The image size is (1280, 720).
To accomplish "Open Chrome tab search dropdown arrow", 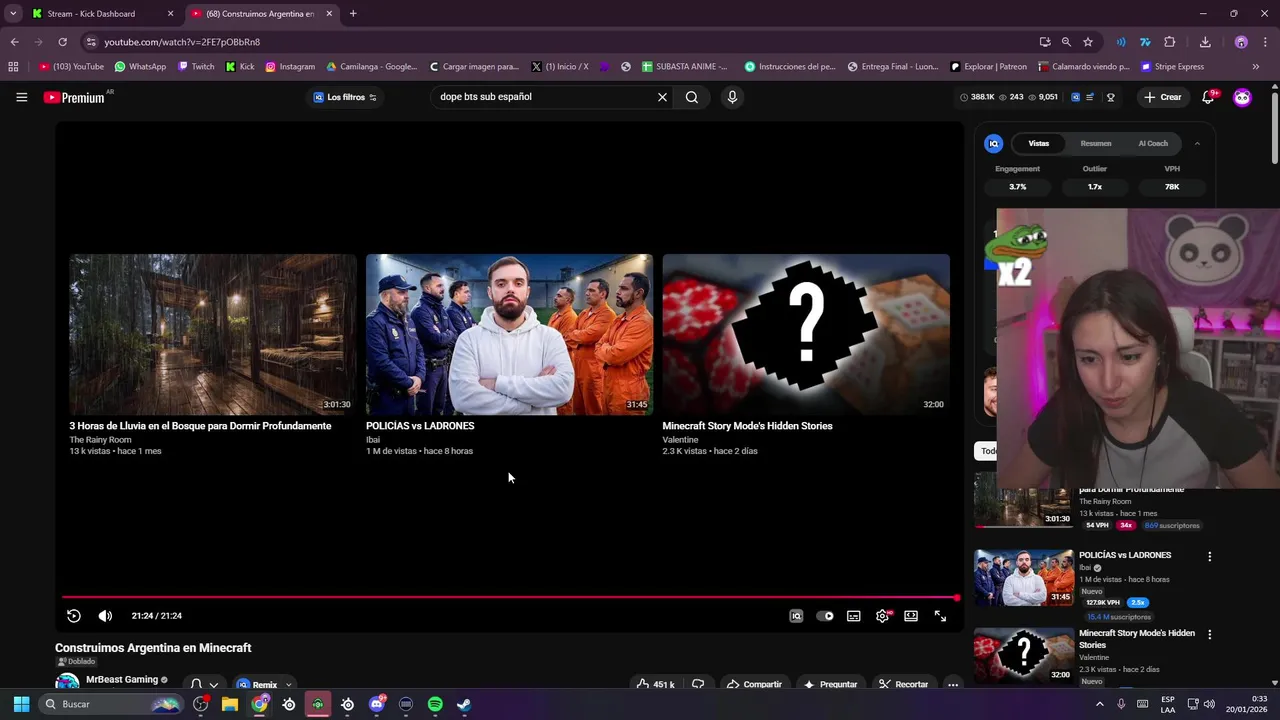I will coord(13,14).
